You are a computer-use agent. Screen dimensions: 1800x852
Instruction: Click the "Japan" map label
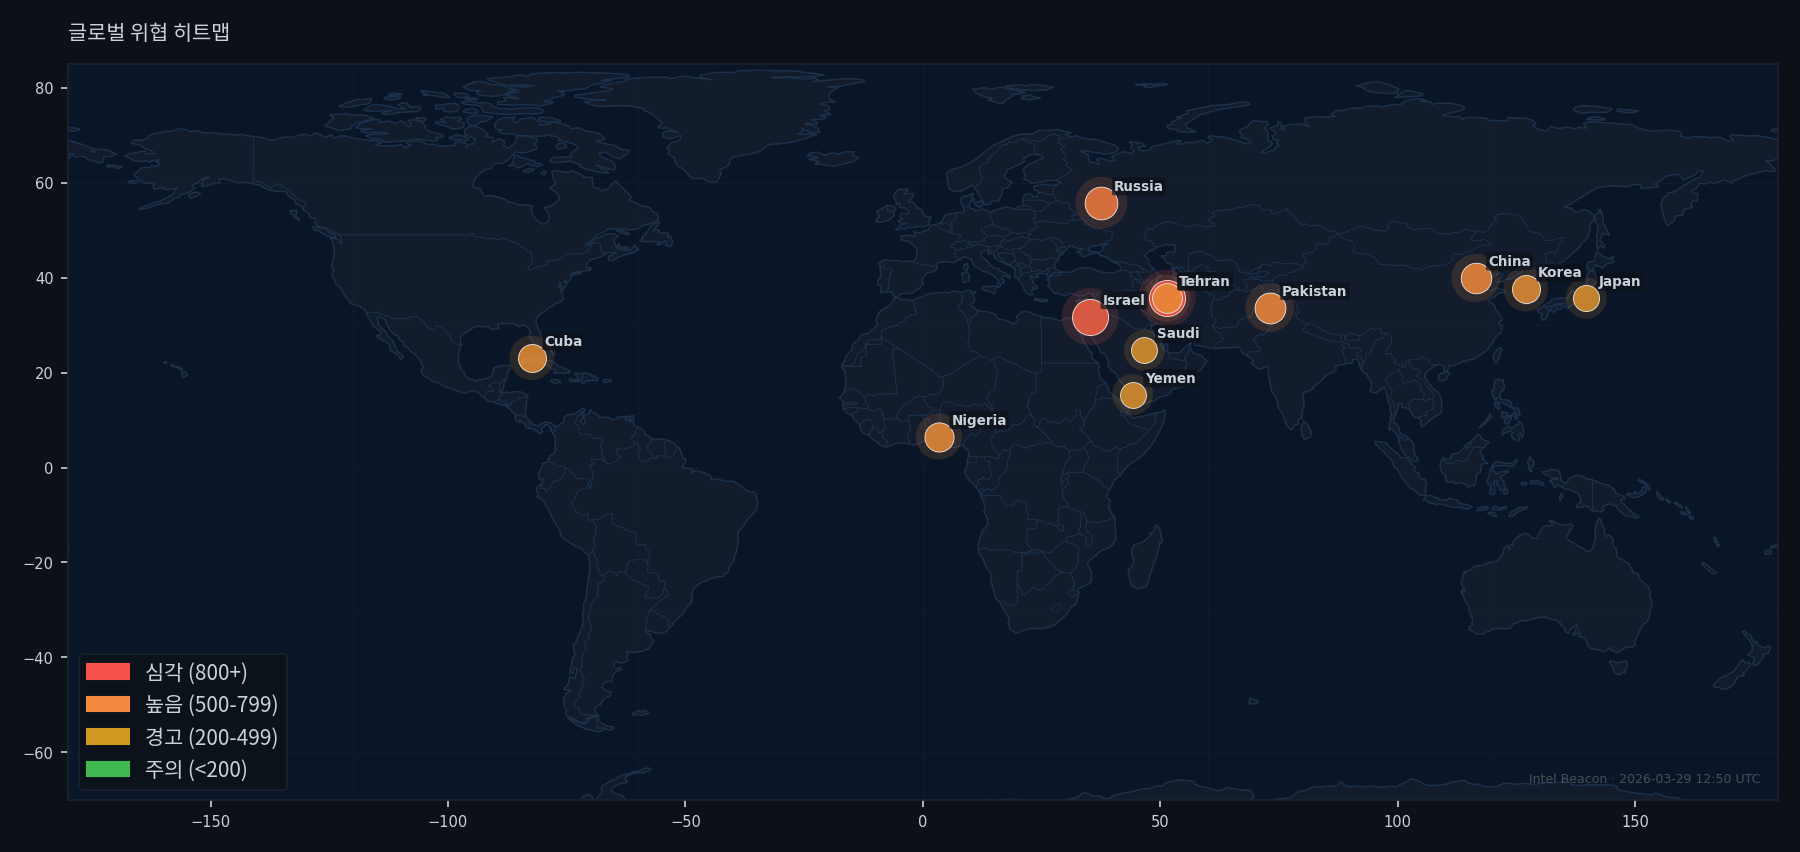(x=1619, y=281)
